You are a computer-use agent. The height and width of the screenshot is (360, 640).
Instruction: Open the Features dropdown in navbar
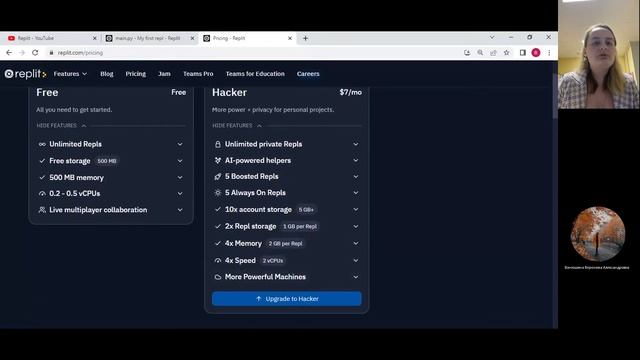point(70,74)
